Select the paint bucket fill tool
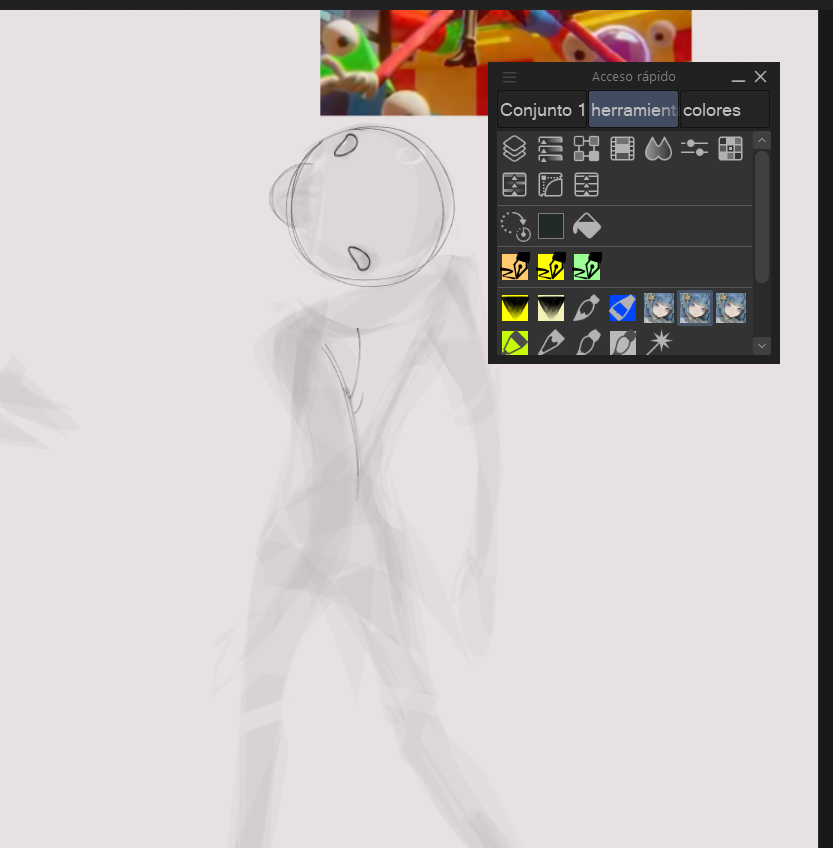This screenshot has height=848, width=833. [587, 226]
